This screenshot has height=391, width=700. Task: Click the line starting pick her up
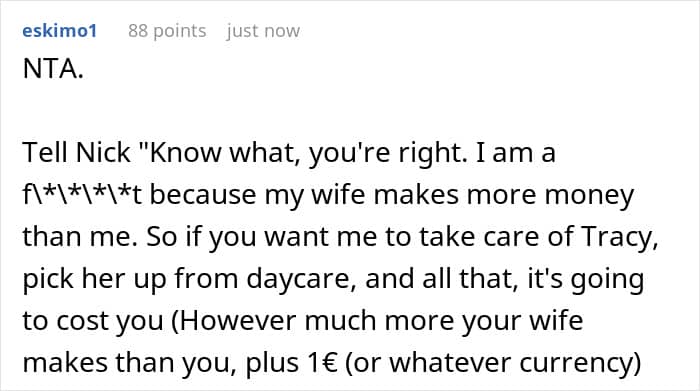click(x=333, y=279)
